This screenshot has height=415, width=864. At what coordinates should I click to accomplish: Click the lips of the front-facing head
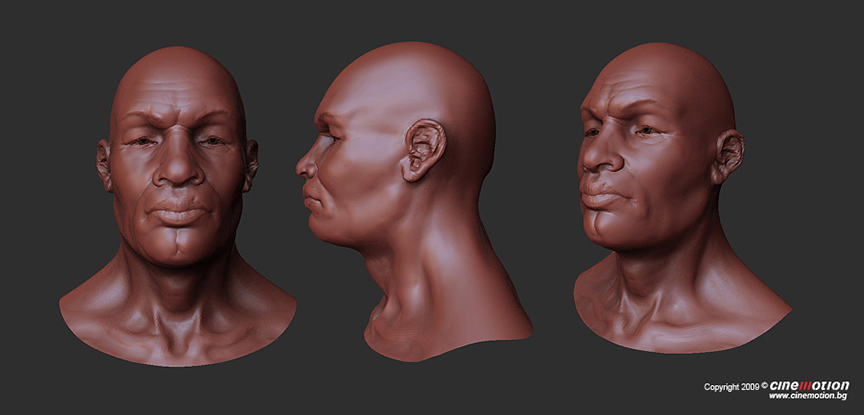[179, 214]
